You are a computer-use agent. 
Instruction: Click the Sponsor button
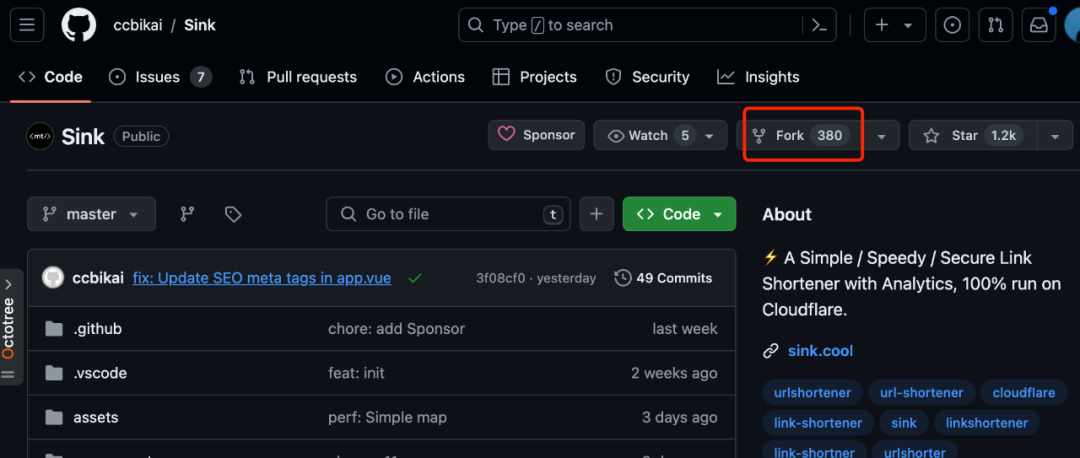coord(537,135)
